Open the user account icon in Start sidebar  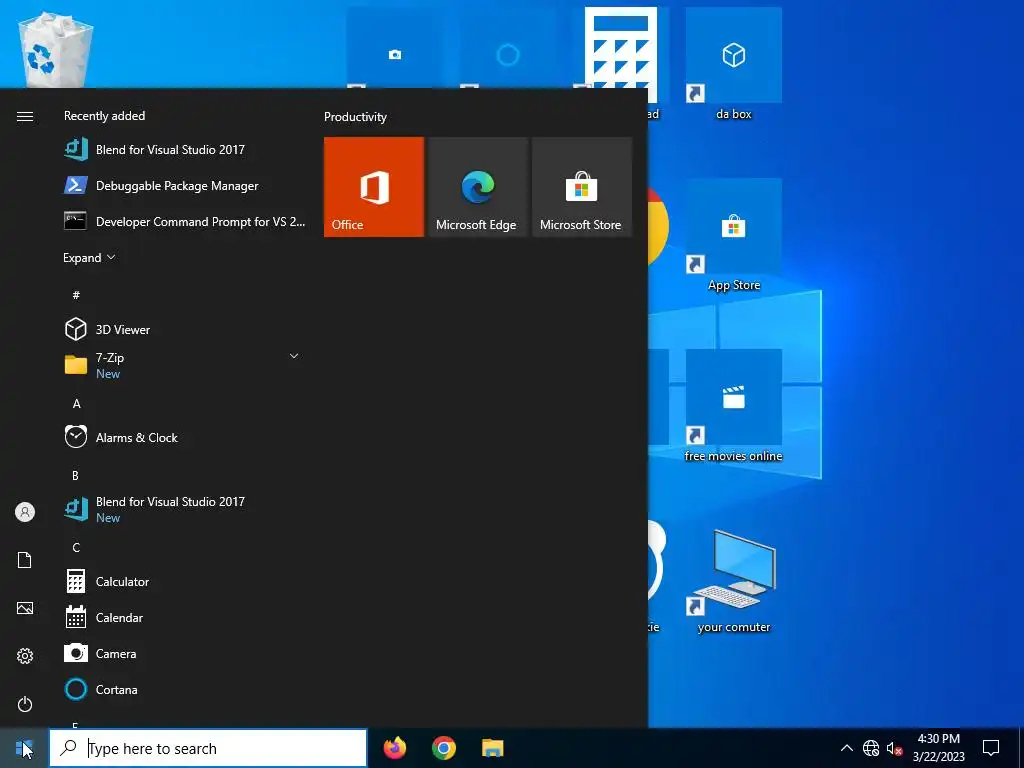tap(25, 512)
